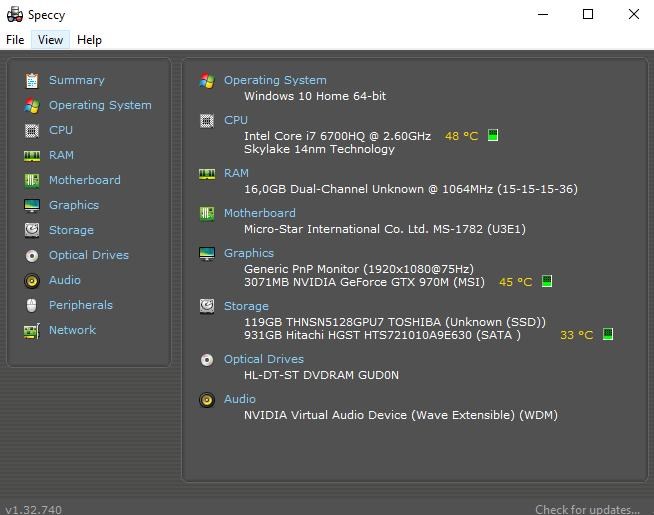654x515 pixels.
Task: Select the RAM module icon in sidebar
Action: pyautogui.click(x=32, y=155)
